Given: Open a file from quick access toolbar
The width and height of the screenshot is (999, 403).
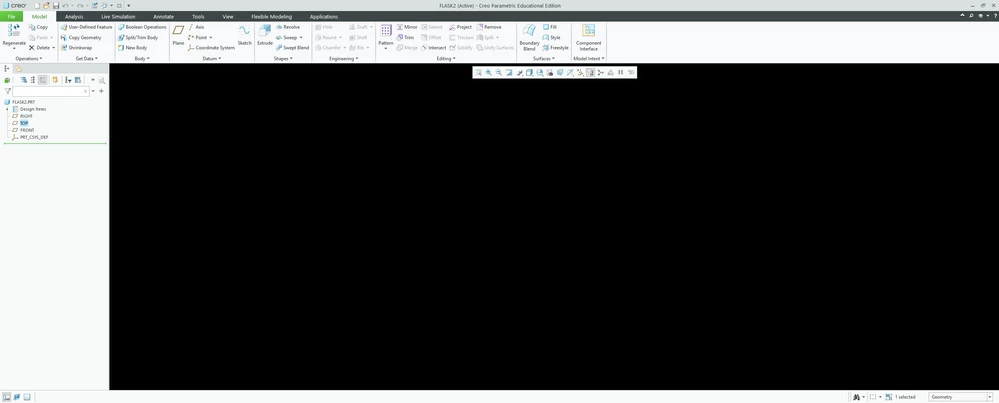Looking at the screenshot, I should tap(47, 5).
